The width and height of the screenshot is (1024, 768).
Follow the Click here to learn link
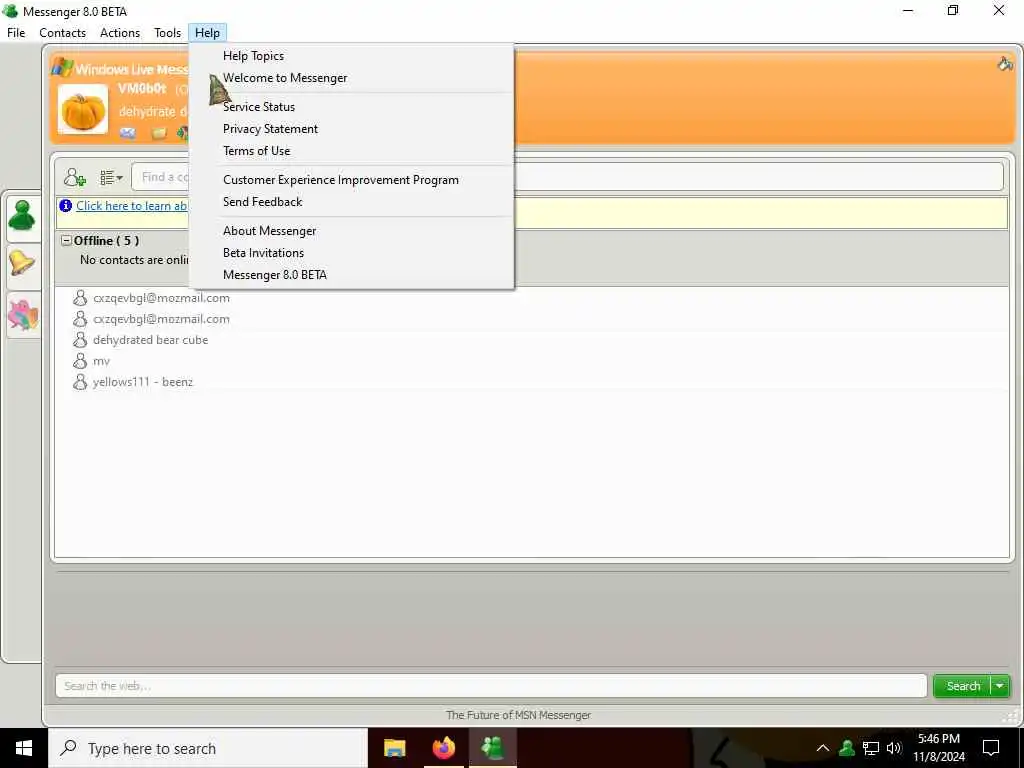(x=131, y=206)
